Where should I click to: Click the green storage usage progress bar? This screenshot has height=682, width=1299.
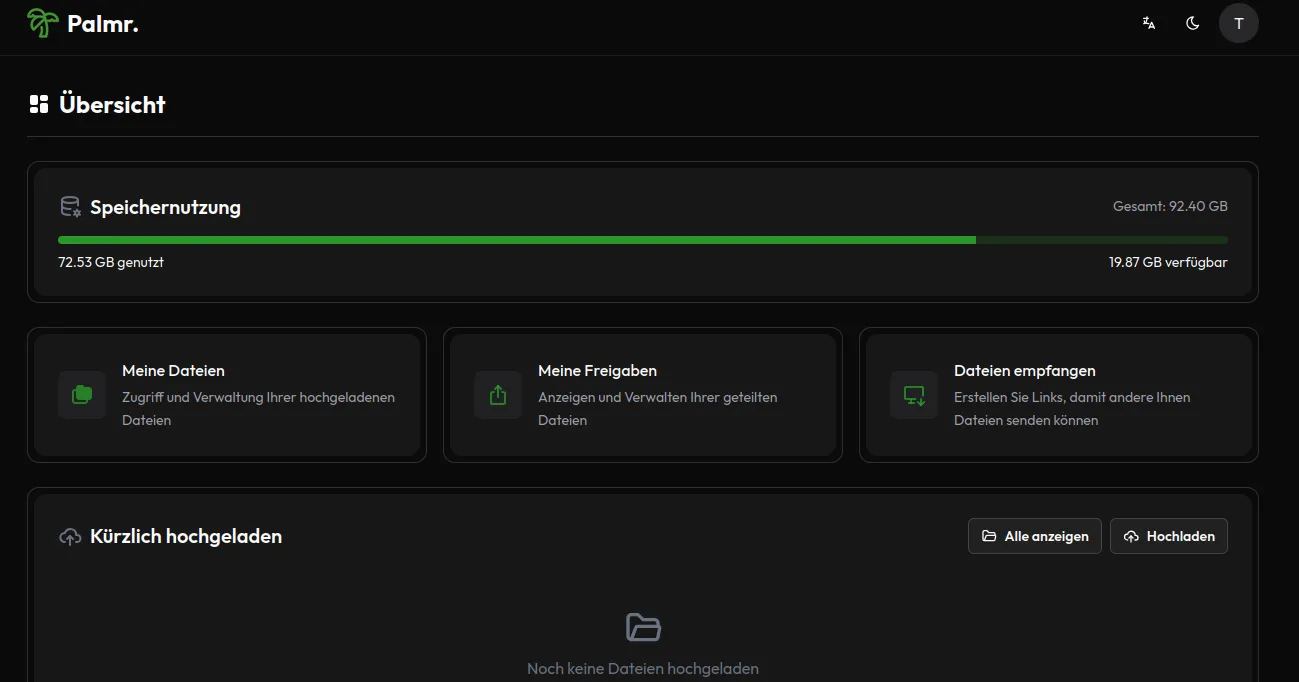(516, 240)
